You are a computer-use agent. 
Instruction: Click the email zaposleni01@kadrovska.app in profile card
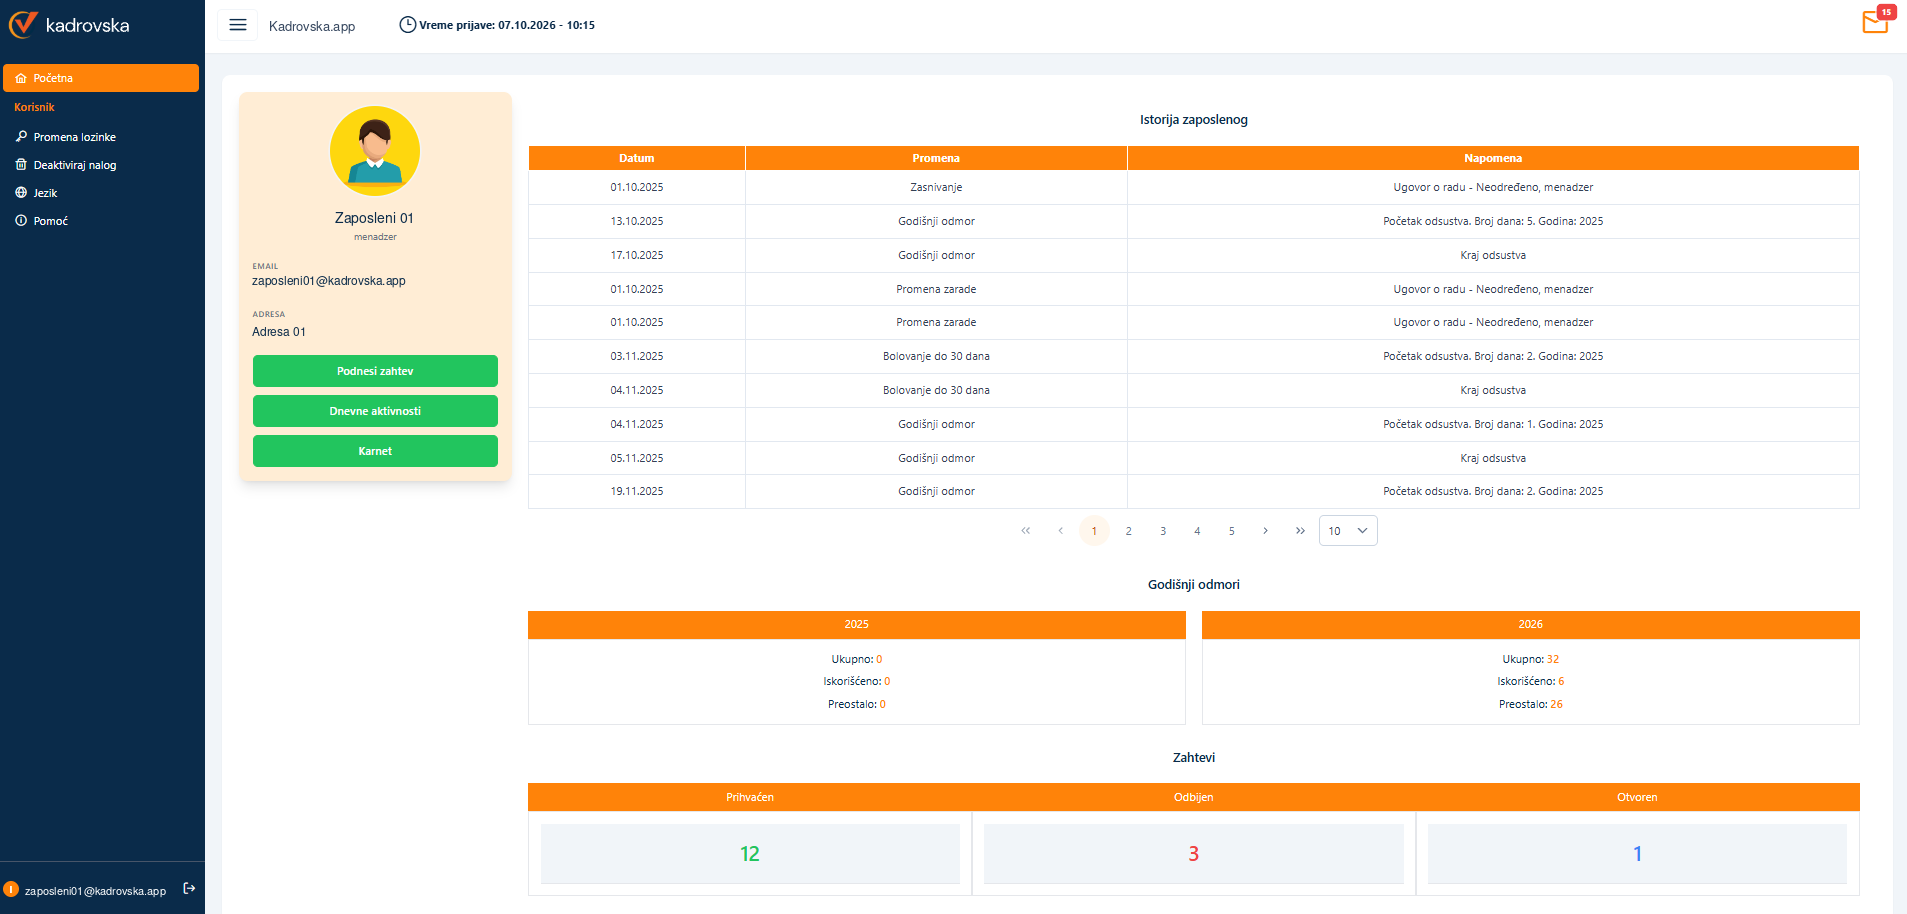click(329, 281)
